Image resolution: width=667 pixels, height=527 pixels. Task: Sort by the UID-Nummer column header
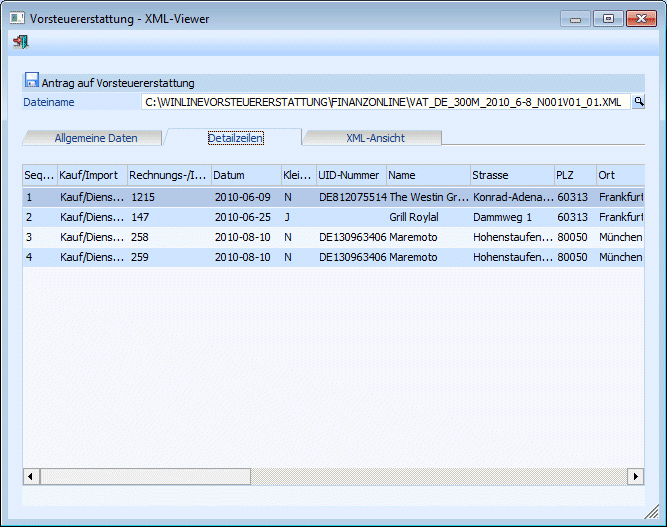[351, 175]
